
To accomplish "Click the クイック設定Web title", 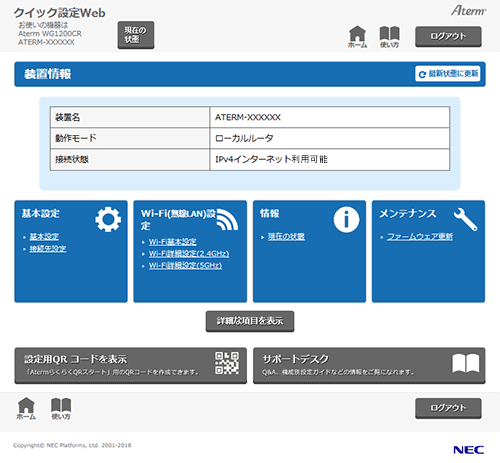I will coord(60,13).
